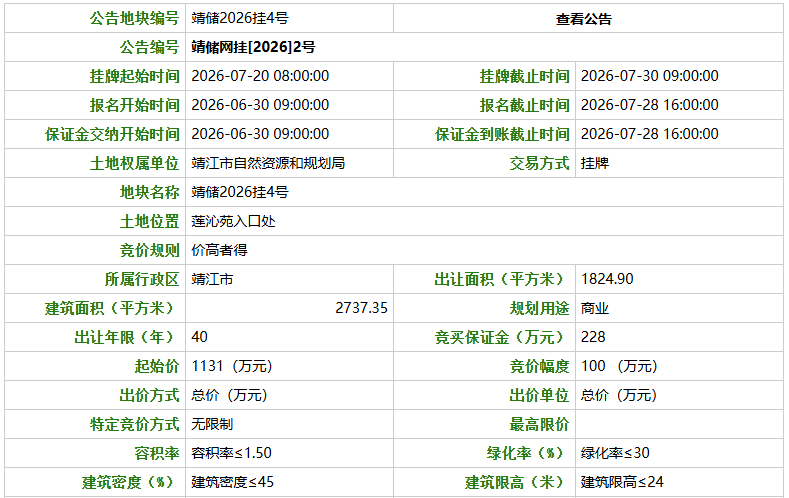Screen dimensions: 789x498
Task: Click the 竞价规则 label
Action: [x=149, y=251]
